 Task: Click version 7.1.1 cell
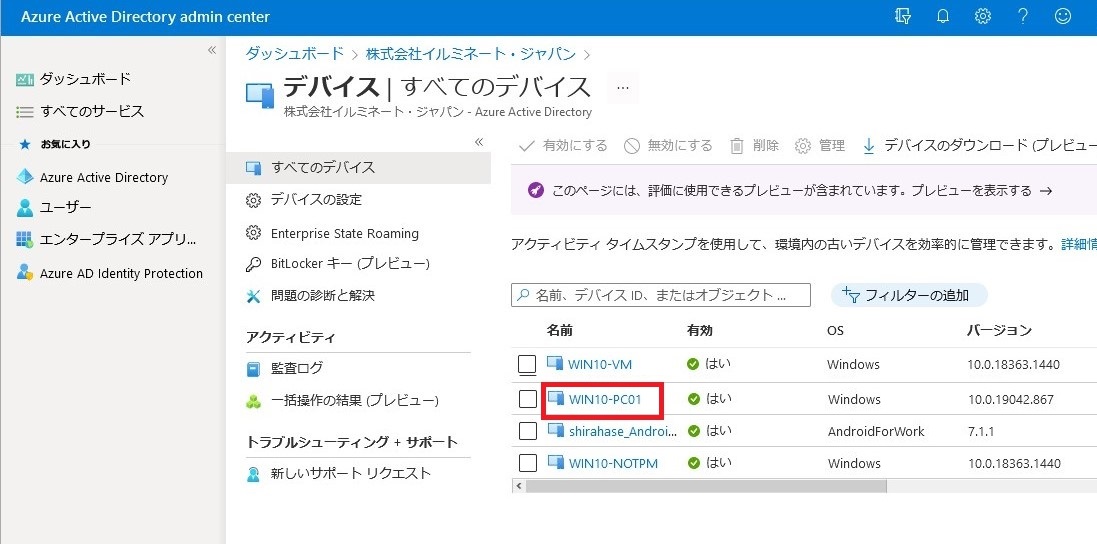980,431
